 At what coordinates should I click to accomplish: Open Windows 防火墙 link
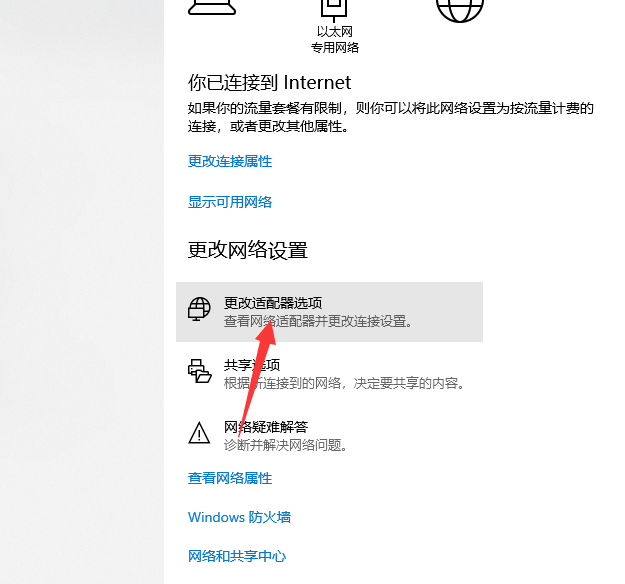[239, 517]
